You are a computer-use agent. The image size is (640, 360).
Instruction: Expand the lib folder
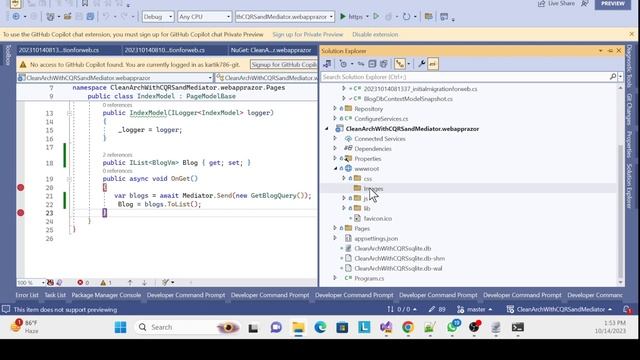pyautogui.click(x=344, y=208)
